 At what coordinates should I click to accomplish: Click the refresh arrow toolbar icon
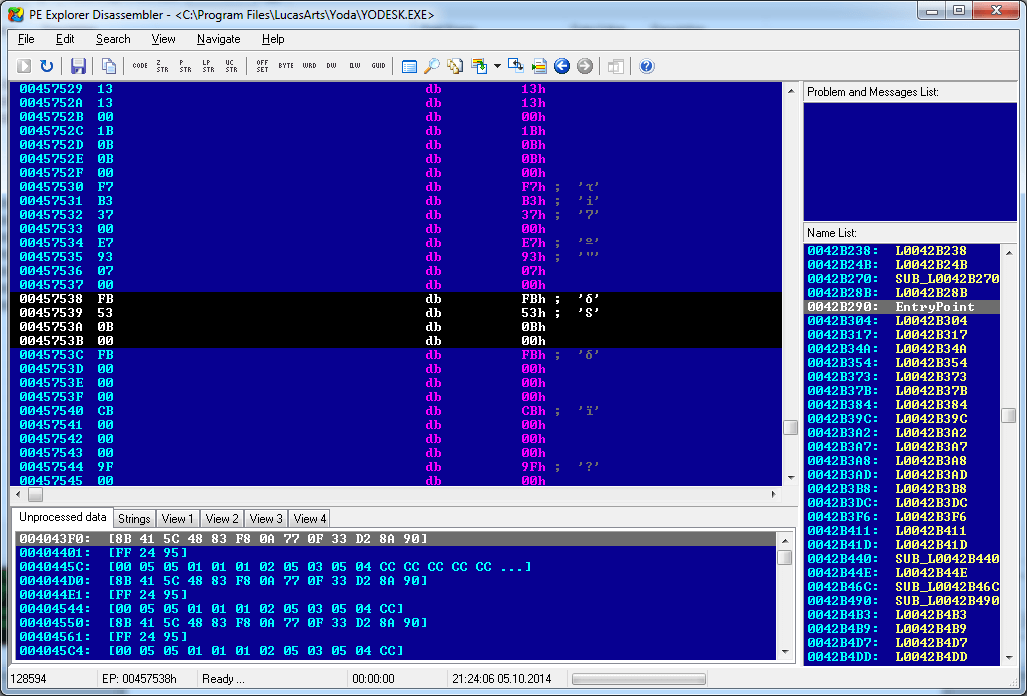[47, 66]
